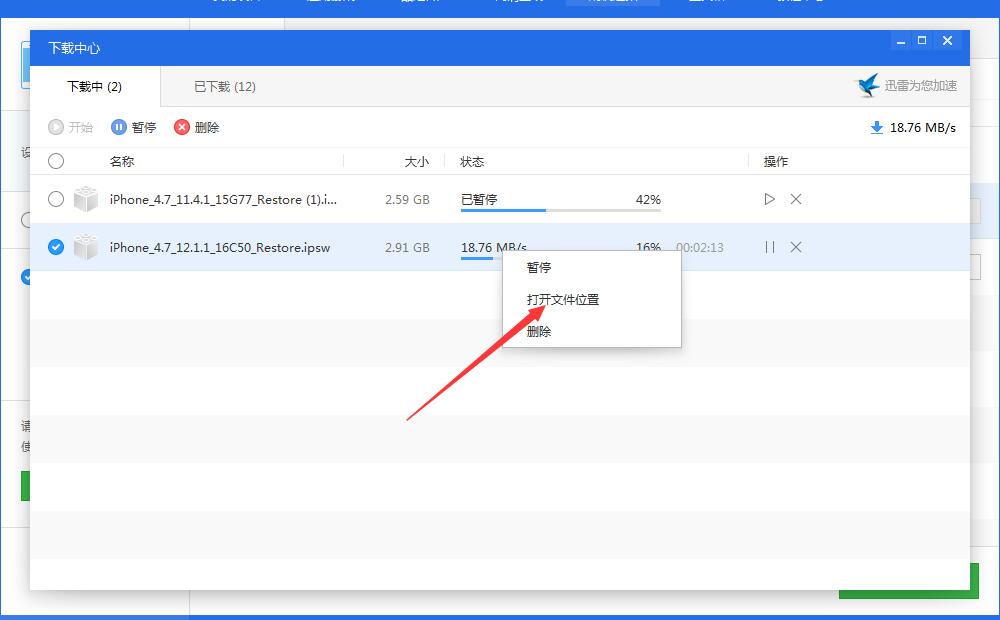Switch to the 已下载 (12) tab

[x=223, y=87]
